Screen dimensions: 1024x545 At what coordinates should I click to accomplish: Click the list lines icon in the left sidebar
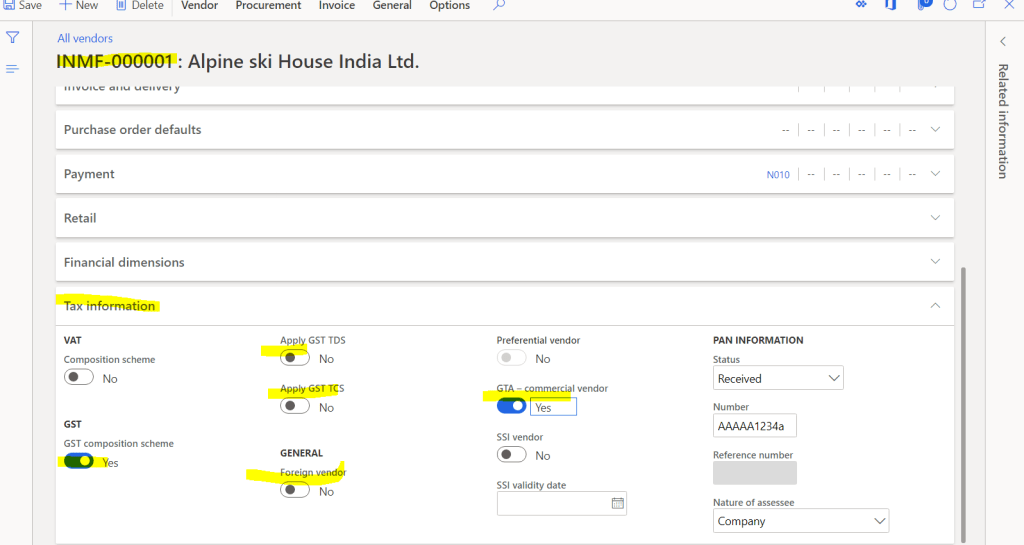coord(13,69)
